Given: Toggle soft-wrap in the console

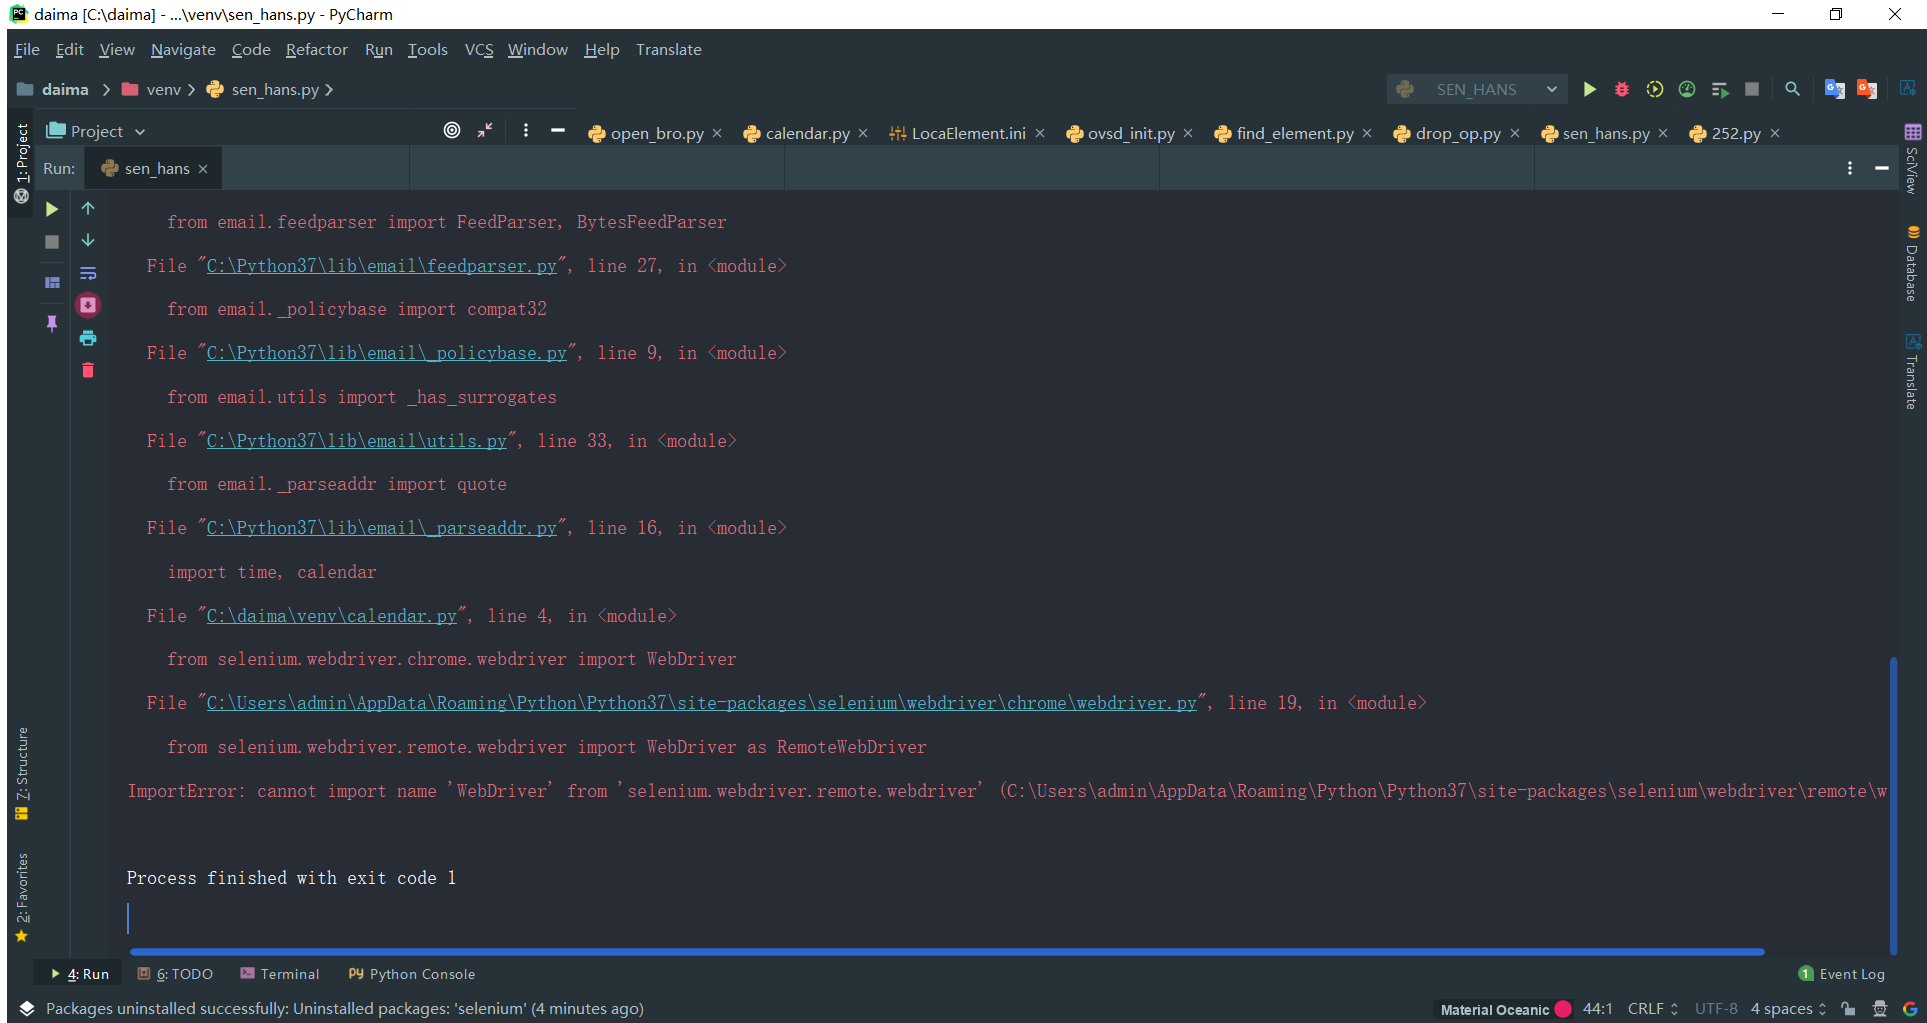Looking at the screenshot, I should (x=88, y=273).
